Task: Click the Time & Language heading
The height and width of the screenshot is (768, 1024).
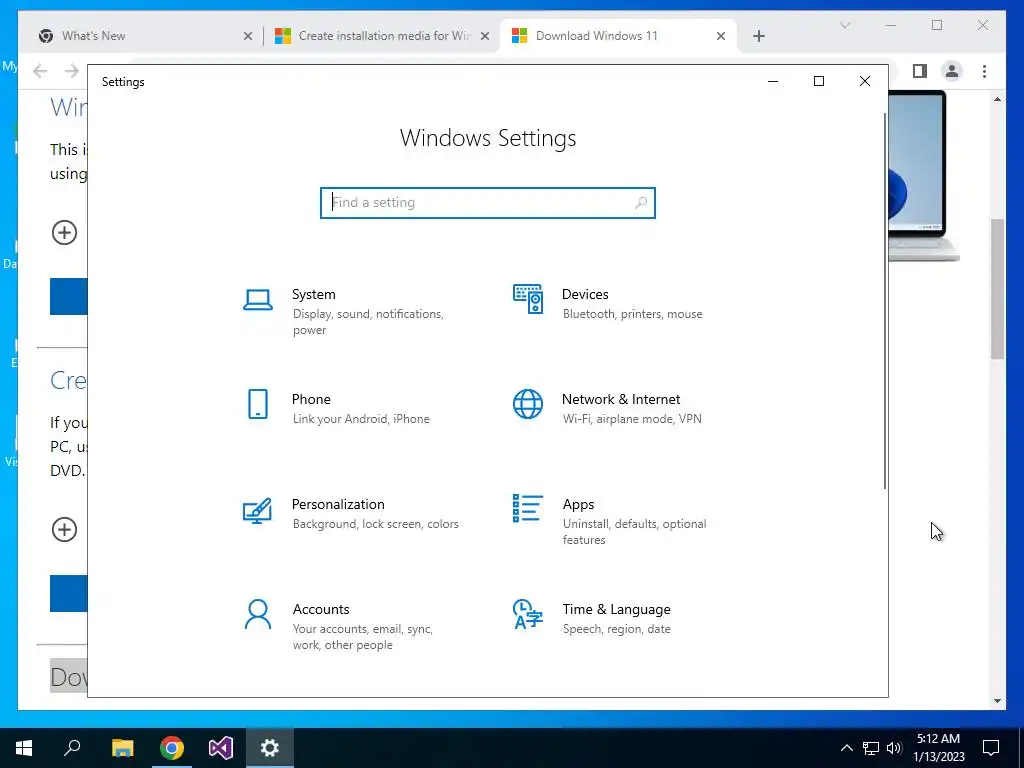Action: pyautogui.click(x=616, y=609)
